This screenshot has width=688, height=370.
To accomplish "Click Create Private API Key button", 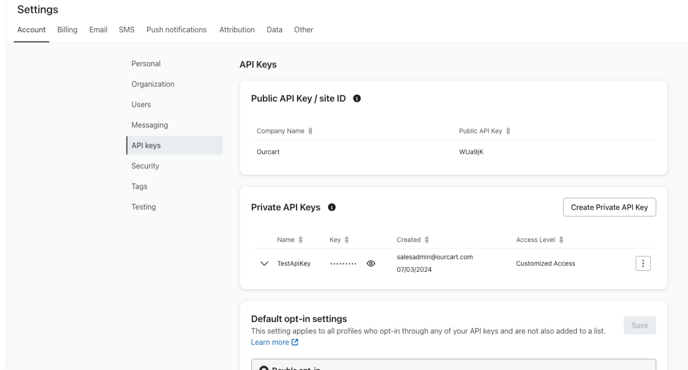I will 609,207.
